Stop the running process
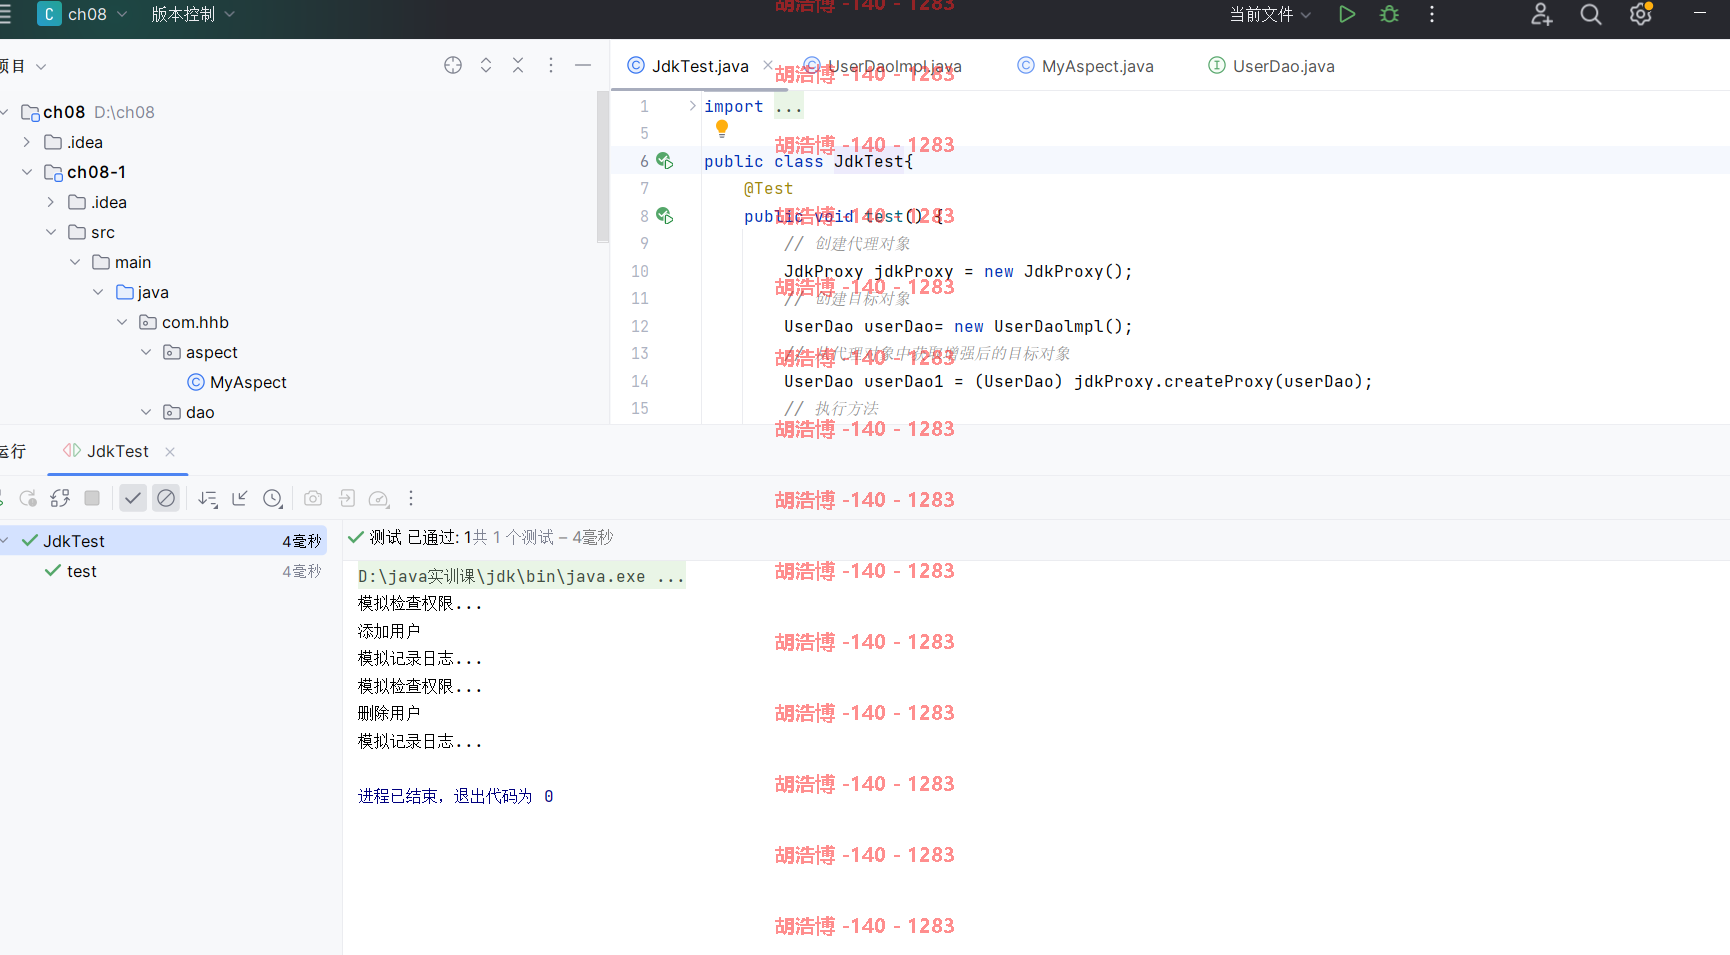 coord(92,498)
